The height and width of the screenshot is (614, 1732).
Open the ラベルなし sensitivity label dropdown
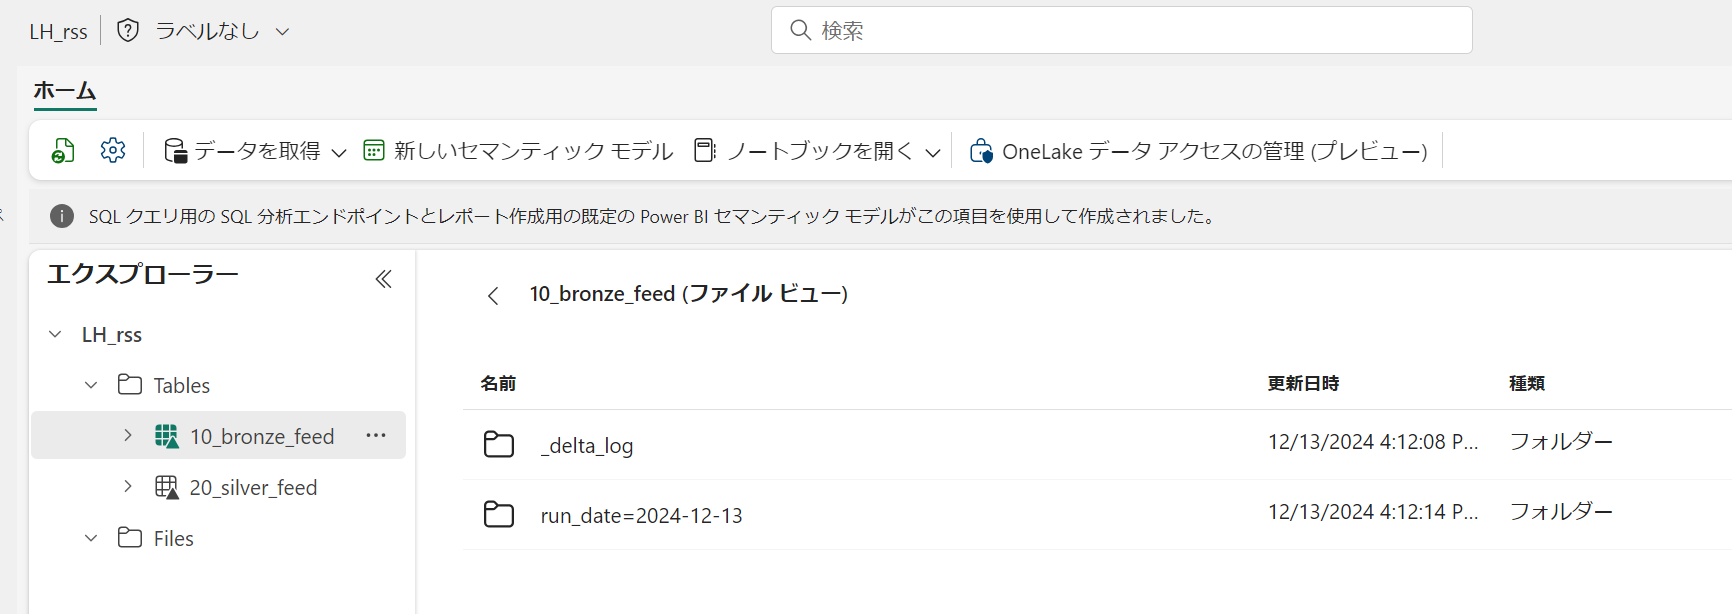pyautogui.click(x=222, y=31)
